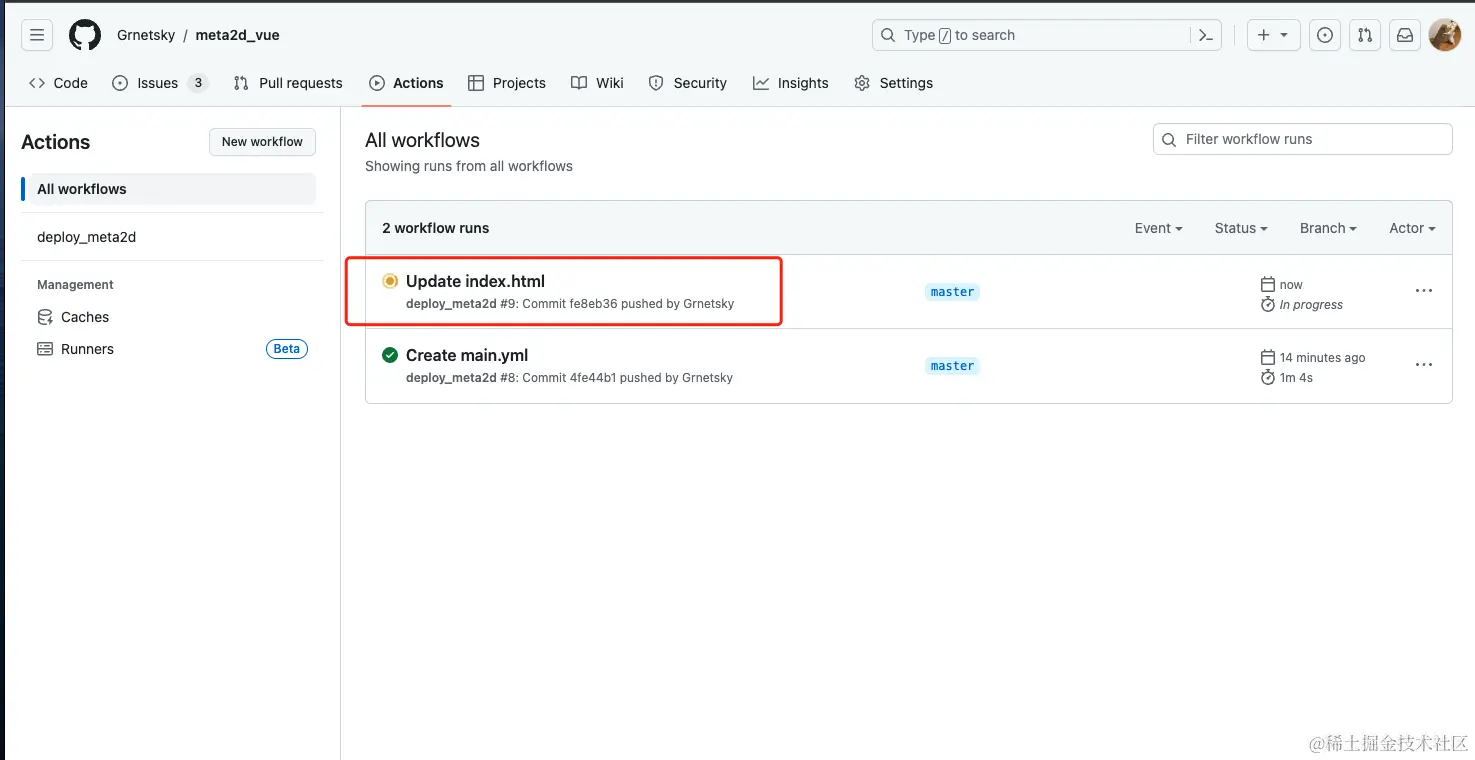
Task: Open the issues circle icon in header
Action: pos(1325,35)
